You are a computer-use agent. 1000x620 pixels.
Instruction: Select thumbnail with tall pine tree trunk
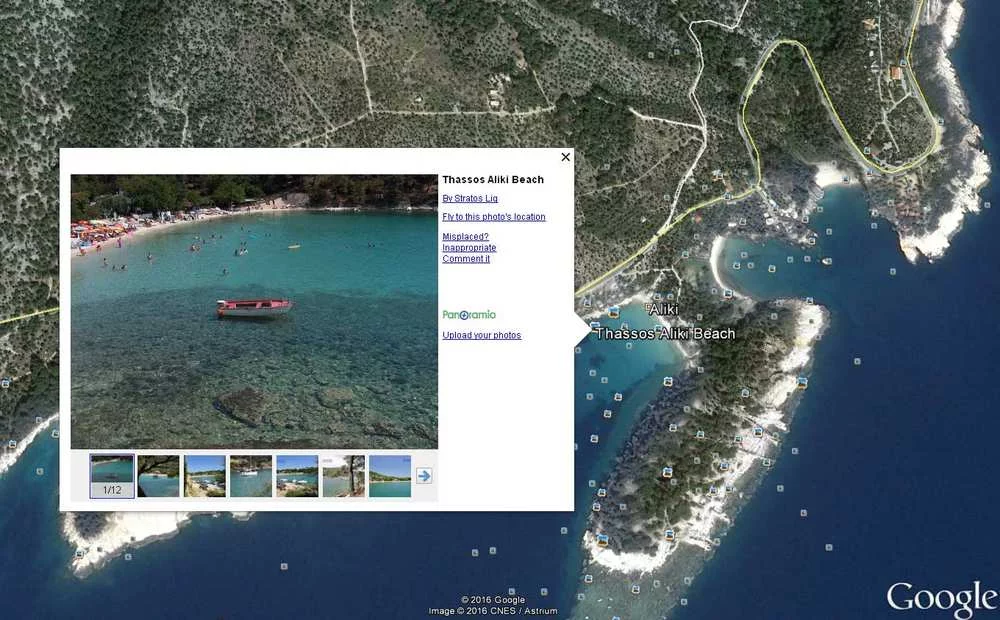[343, 476]
